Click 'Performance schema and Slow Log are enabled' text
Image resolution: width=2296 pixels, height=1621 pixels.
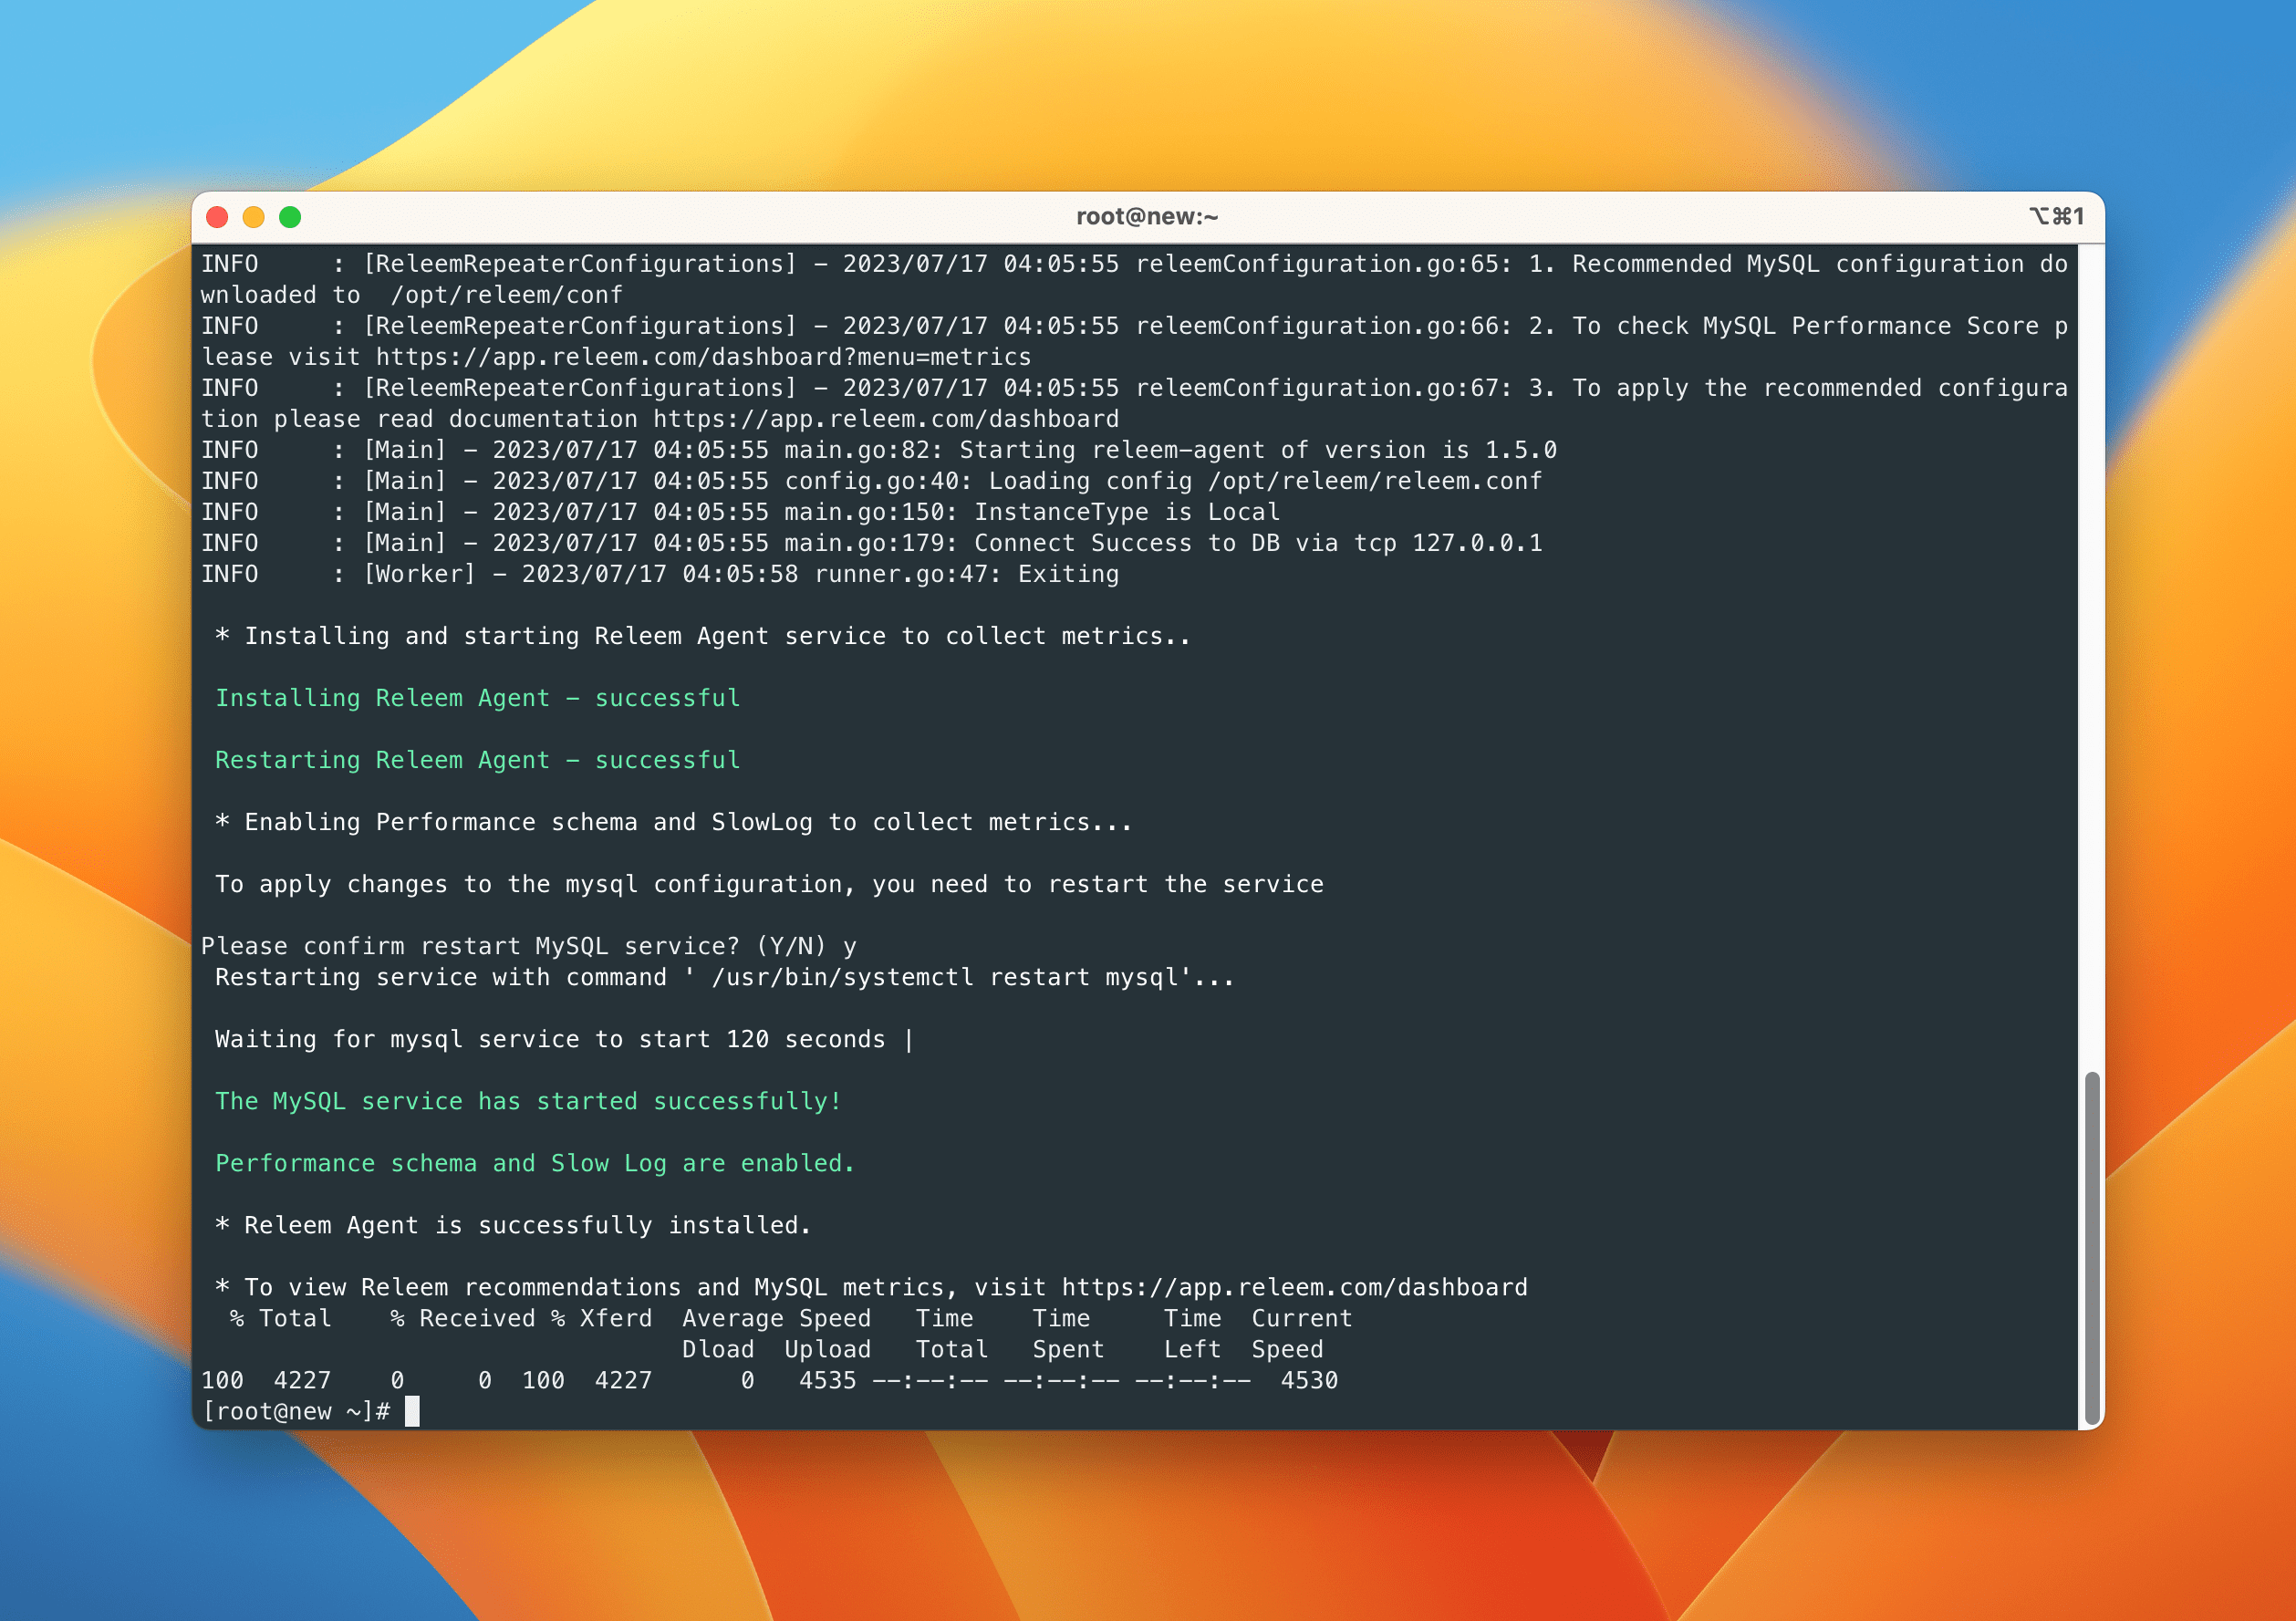pyautogui.click(x=535, y=1163)
